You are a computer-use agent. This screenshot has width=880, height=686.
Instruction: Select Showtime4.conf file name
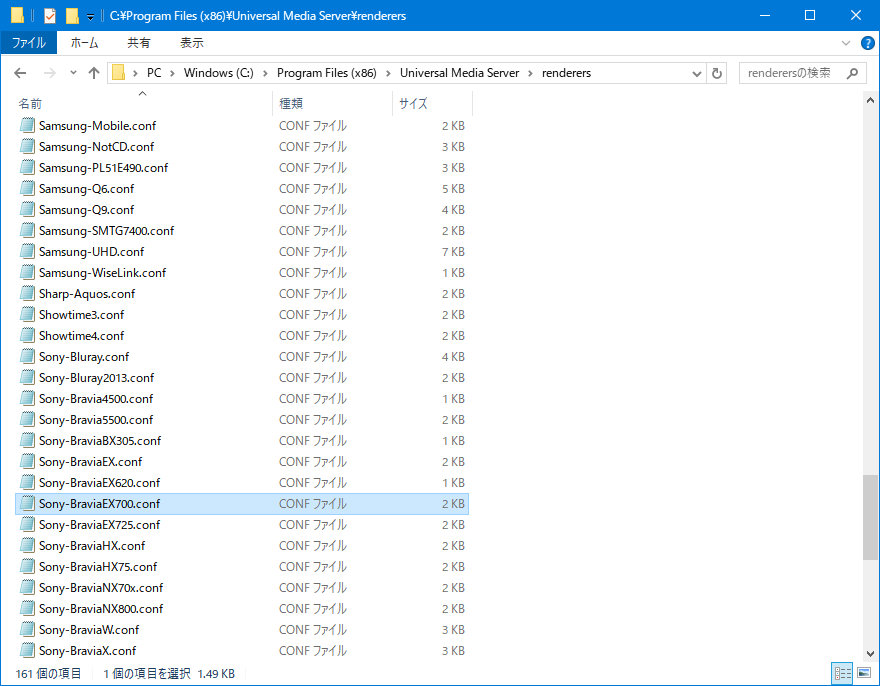[x=81, y=335]
